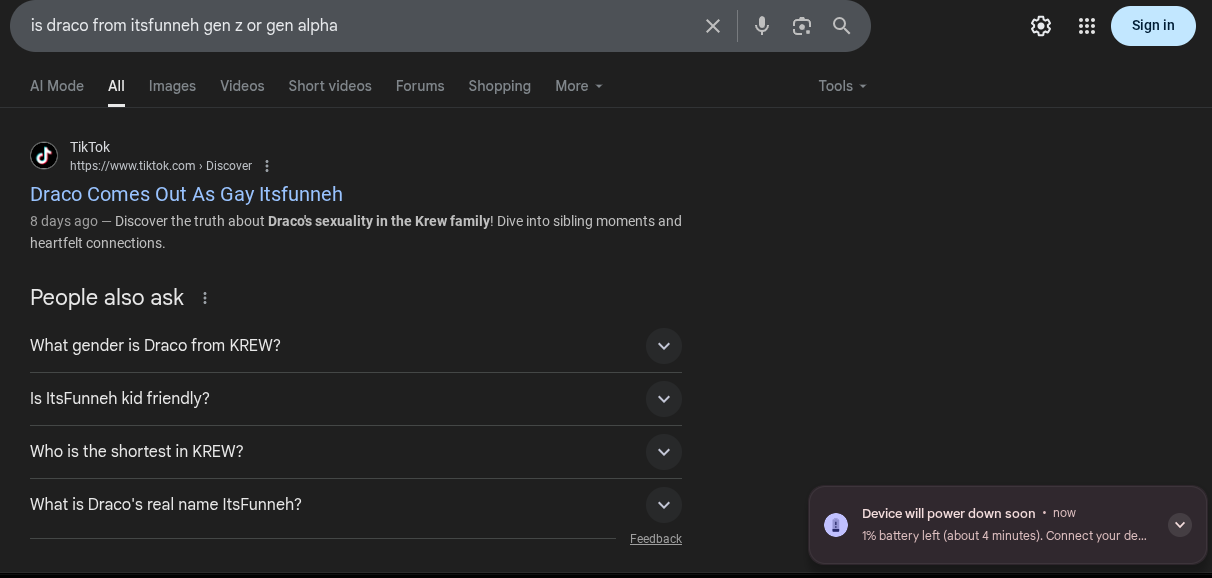Switch to Images tab
This screenshot has height=578, width=1212.
point(172,86)
